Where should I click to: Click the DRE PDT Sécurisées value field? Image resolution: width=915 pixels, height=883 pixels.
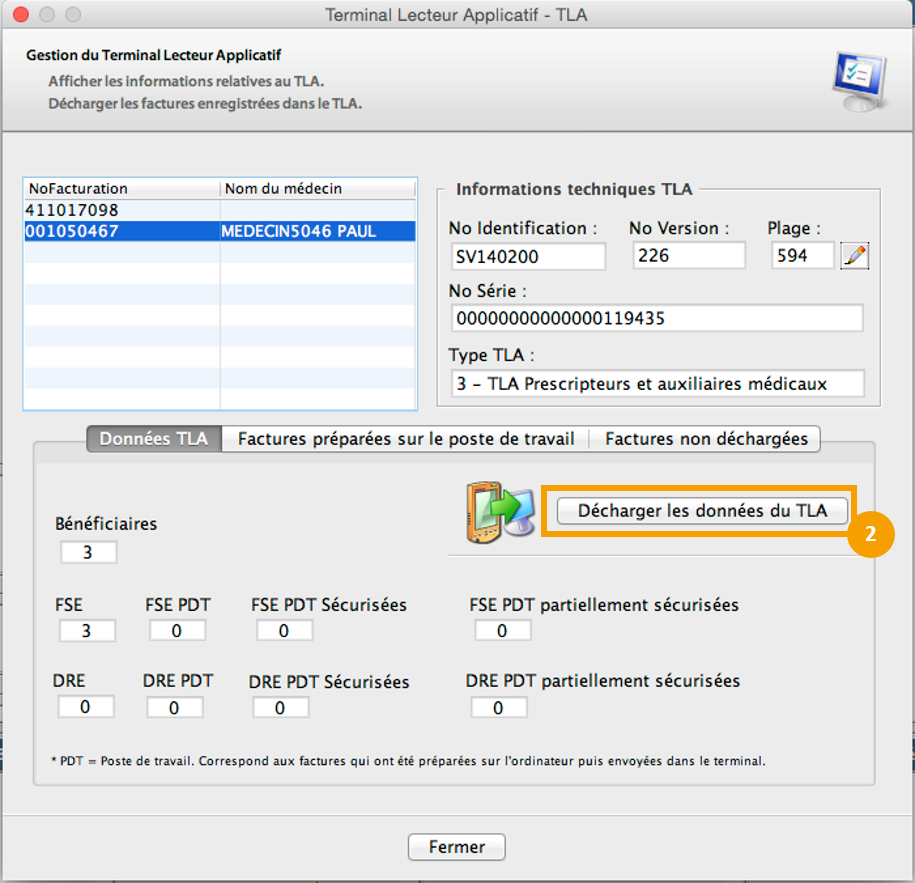(x=281, y=708)
